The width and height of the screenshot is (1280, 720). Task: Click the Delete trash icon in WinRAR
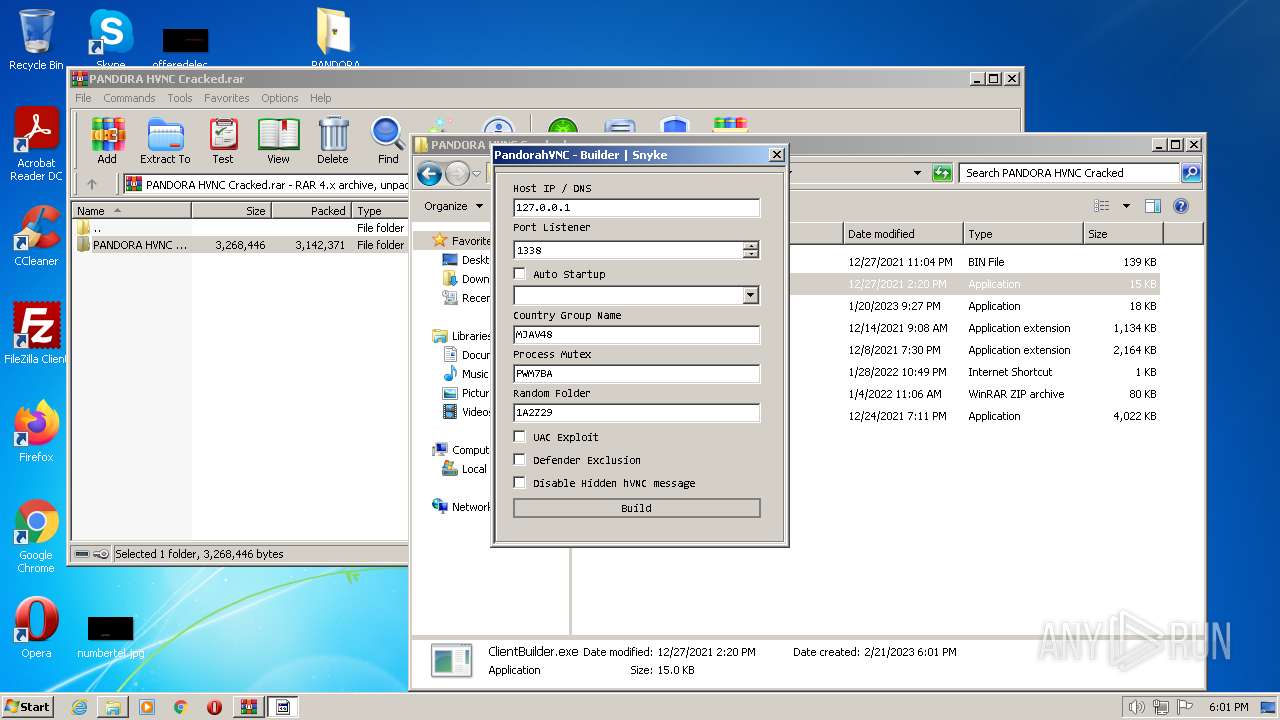coord(333,141)
